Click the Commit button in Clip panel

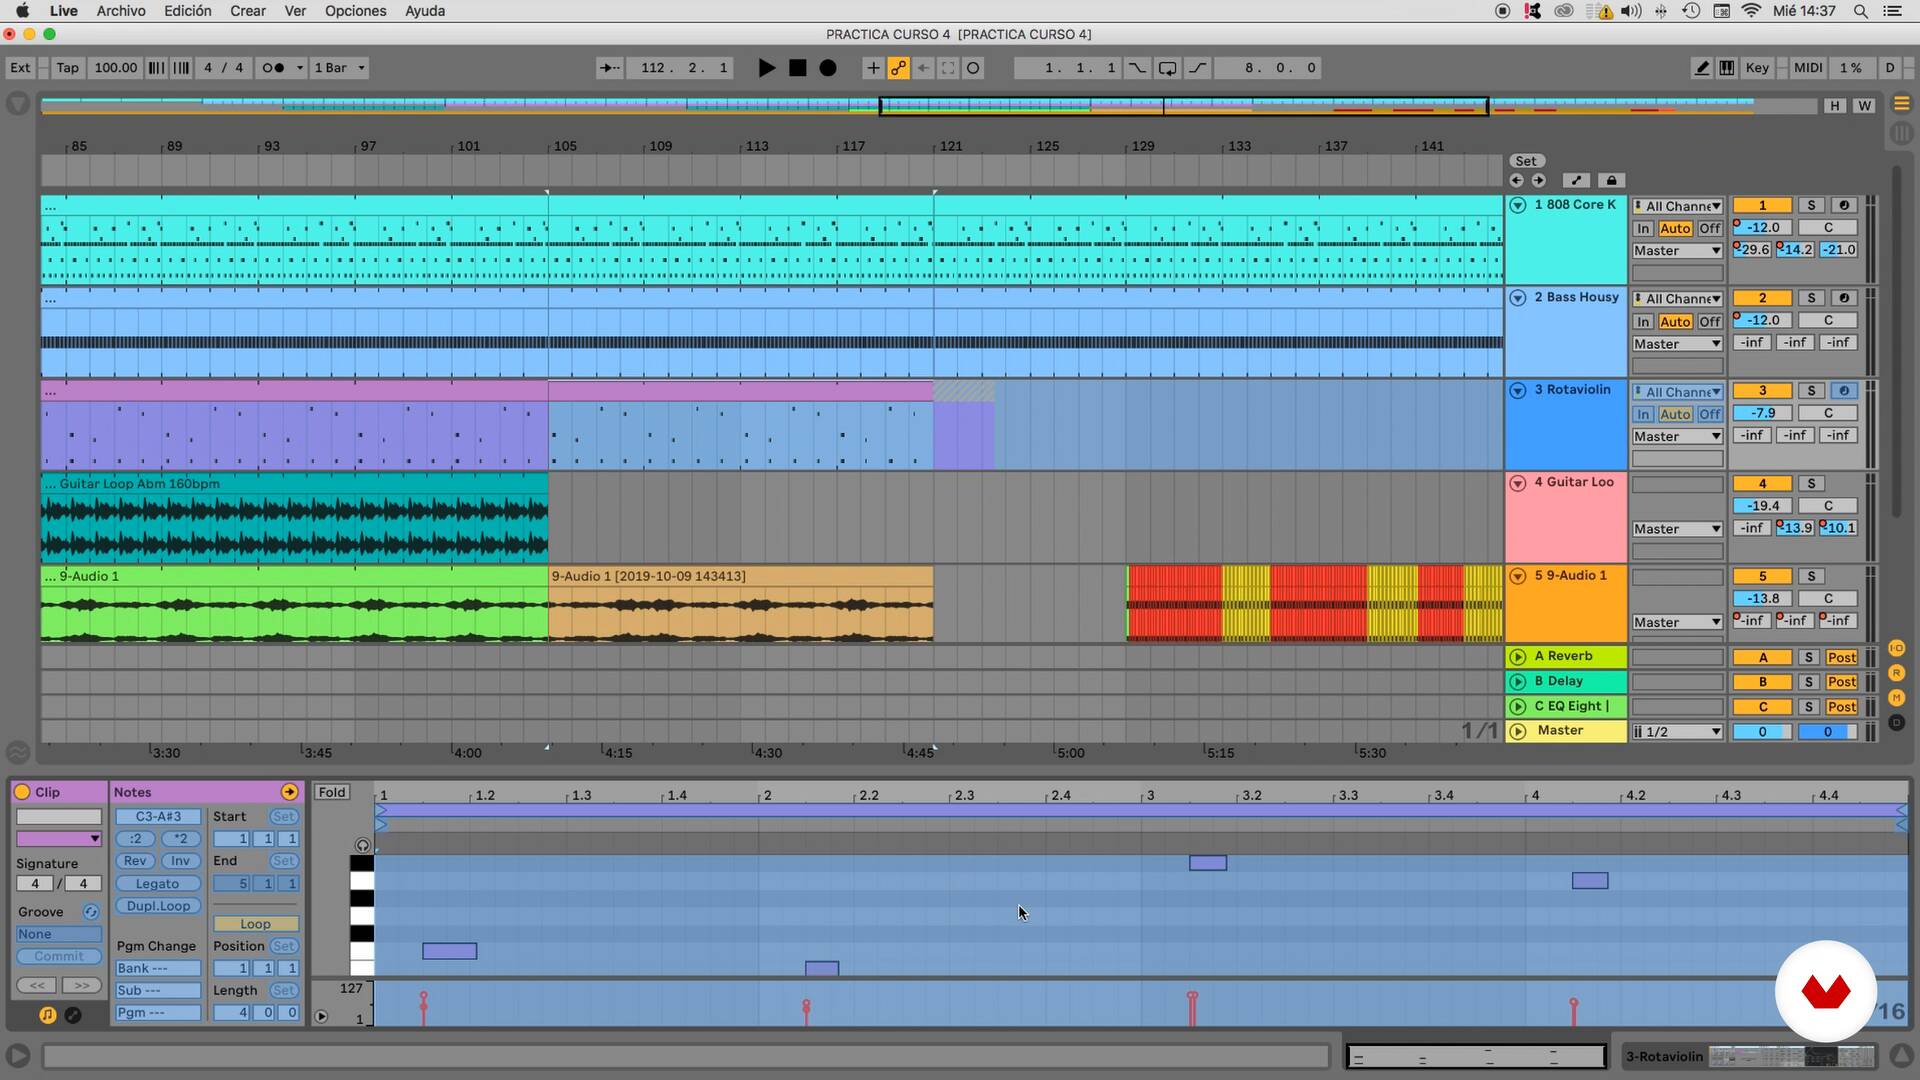58,955
